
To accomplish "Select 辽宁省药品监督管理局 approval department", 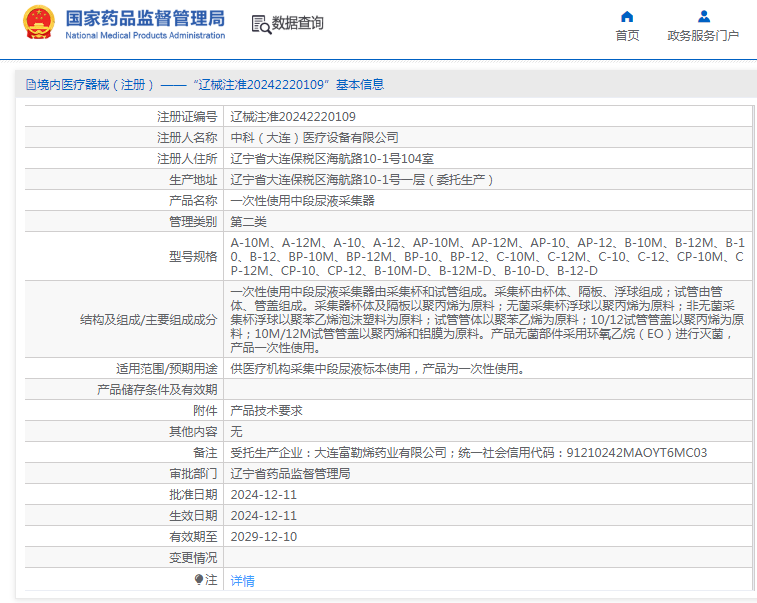I will coord(290,474).
